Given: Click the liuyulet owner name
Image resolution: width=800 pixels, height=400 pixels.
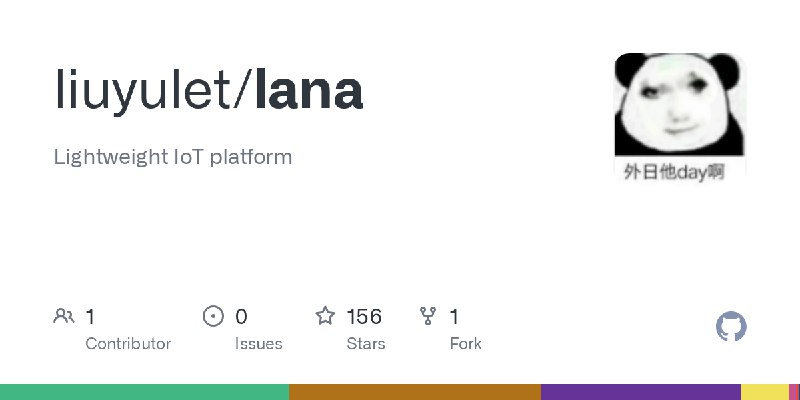Looking at the screenshot, I should pyautogui.click(x=142, y=91).
